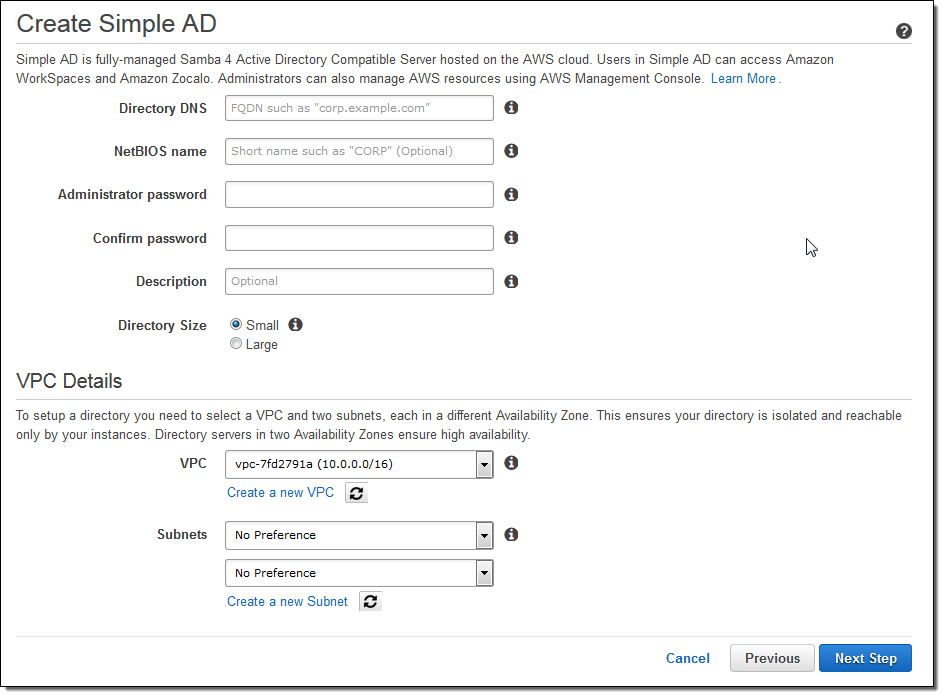Open the Learn More link

(x=743, y=78)
